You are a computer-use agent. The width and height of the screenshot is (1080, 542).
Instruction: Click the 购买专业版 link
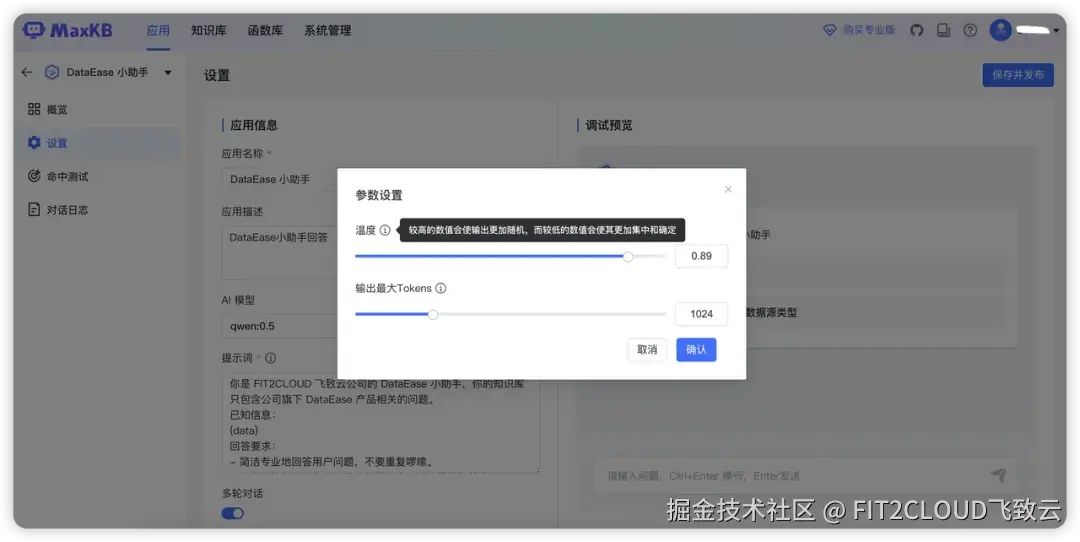pyautogui.click(x=869, y=30)
